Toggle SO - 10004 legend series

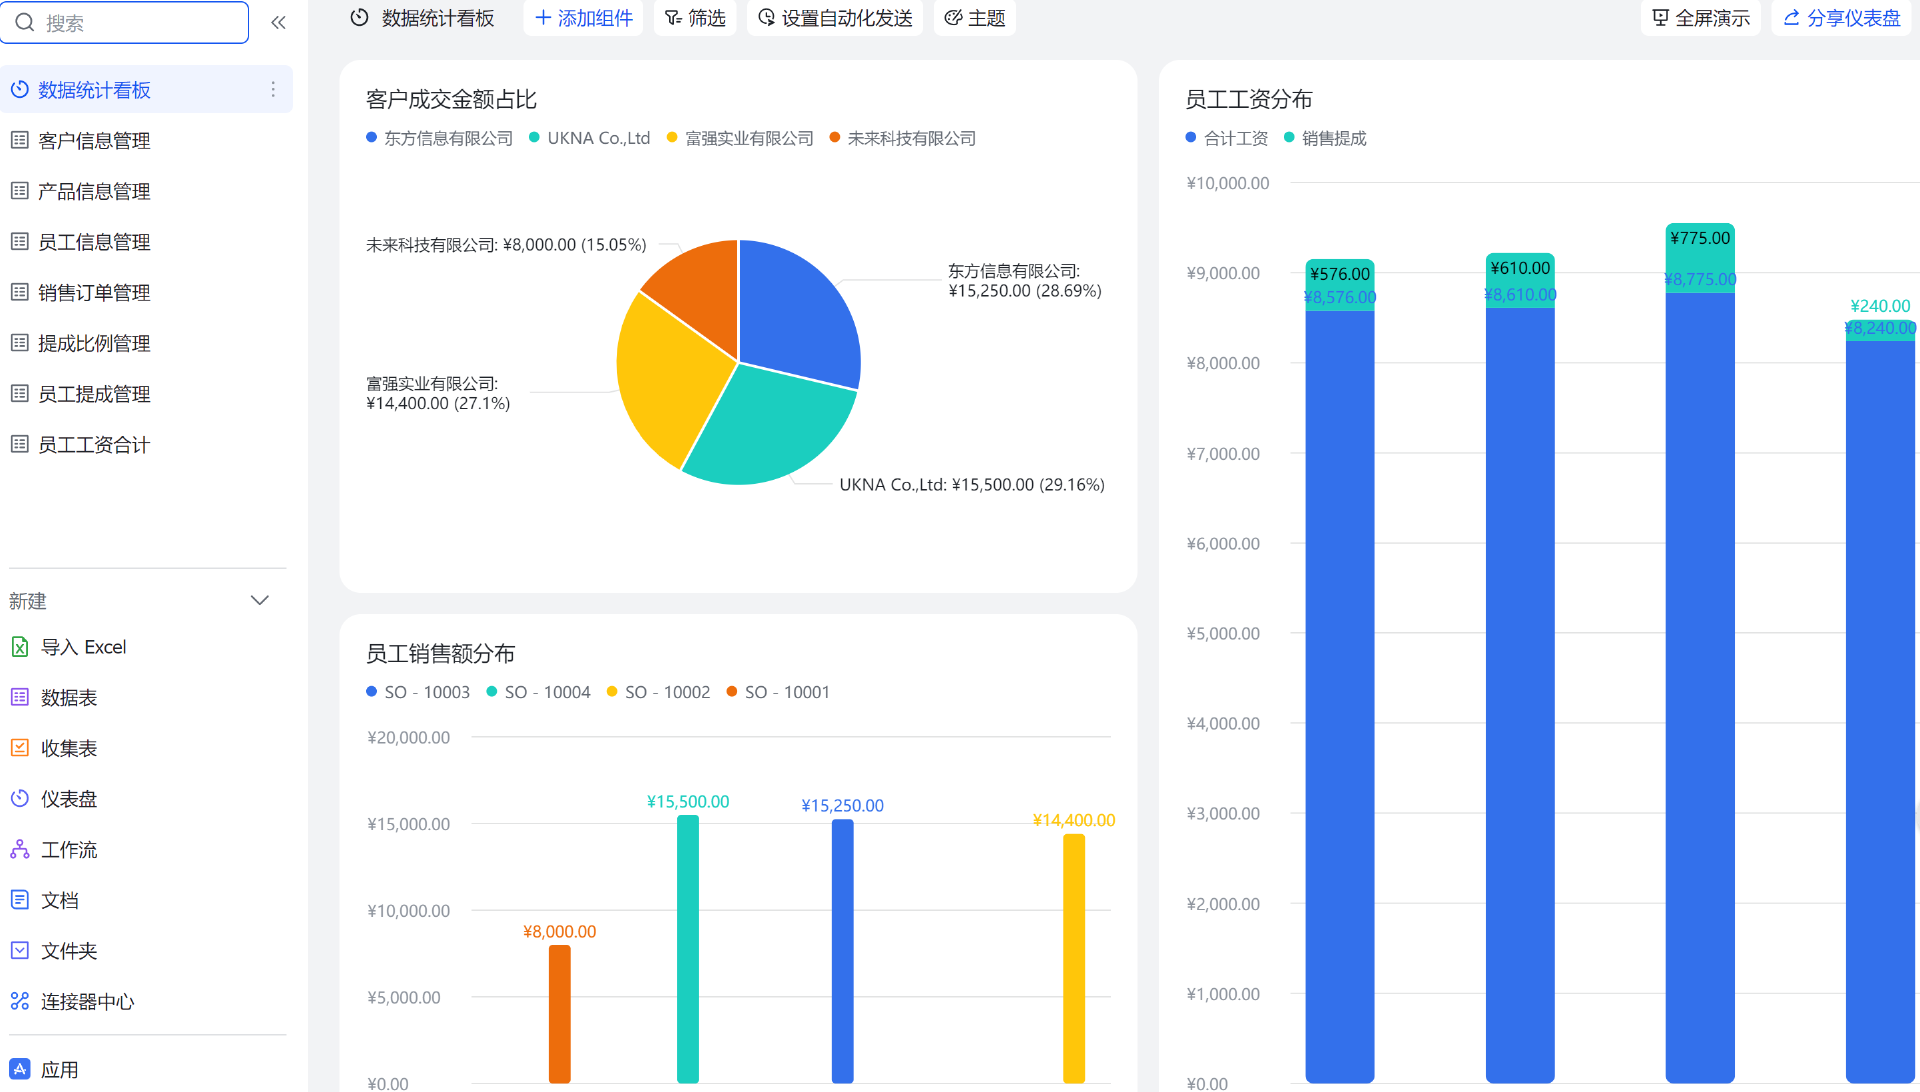pyautogui.click(x=539, y=692)
